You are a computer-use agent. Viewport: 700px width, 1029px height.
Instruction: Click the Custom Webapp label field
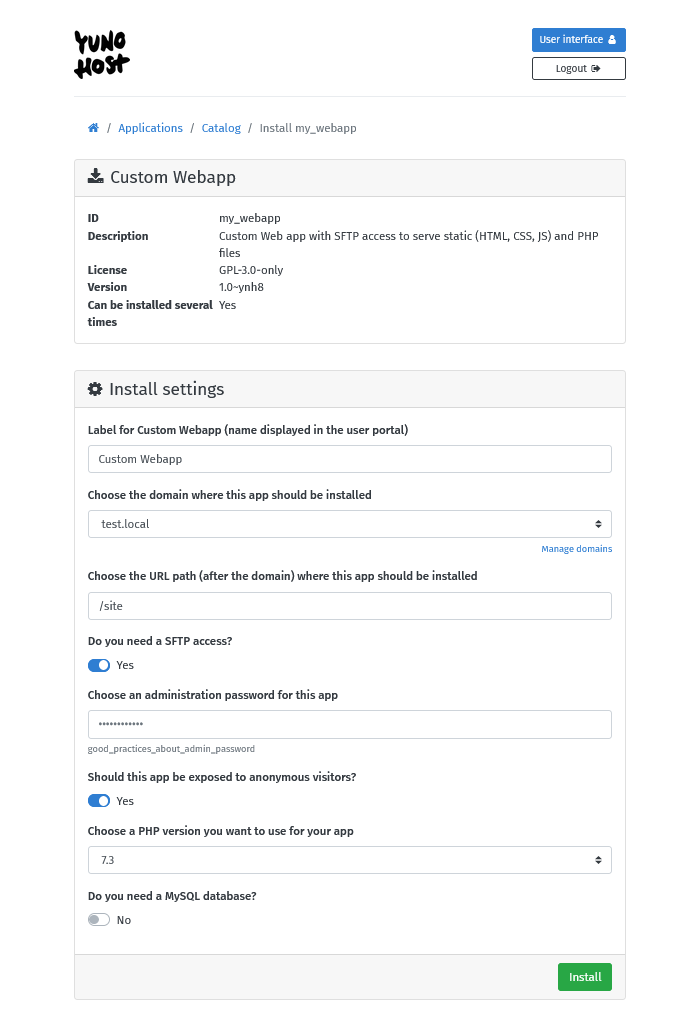pos(349,458)
